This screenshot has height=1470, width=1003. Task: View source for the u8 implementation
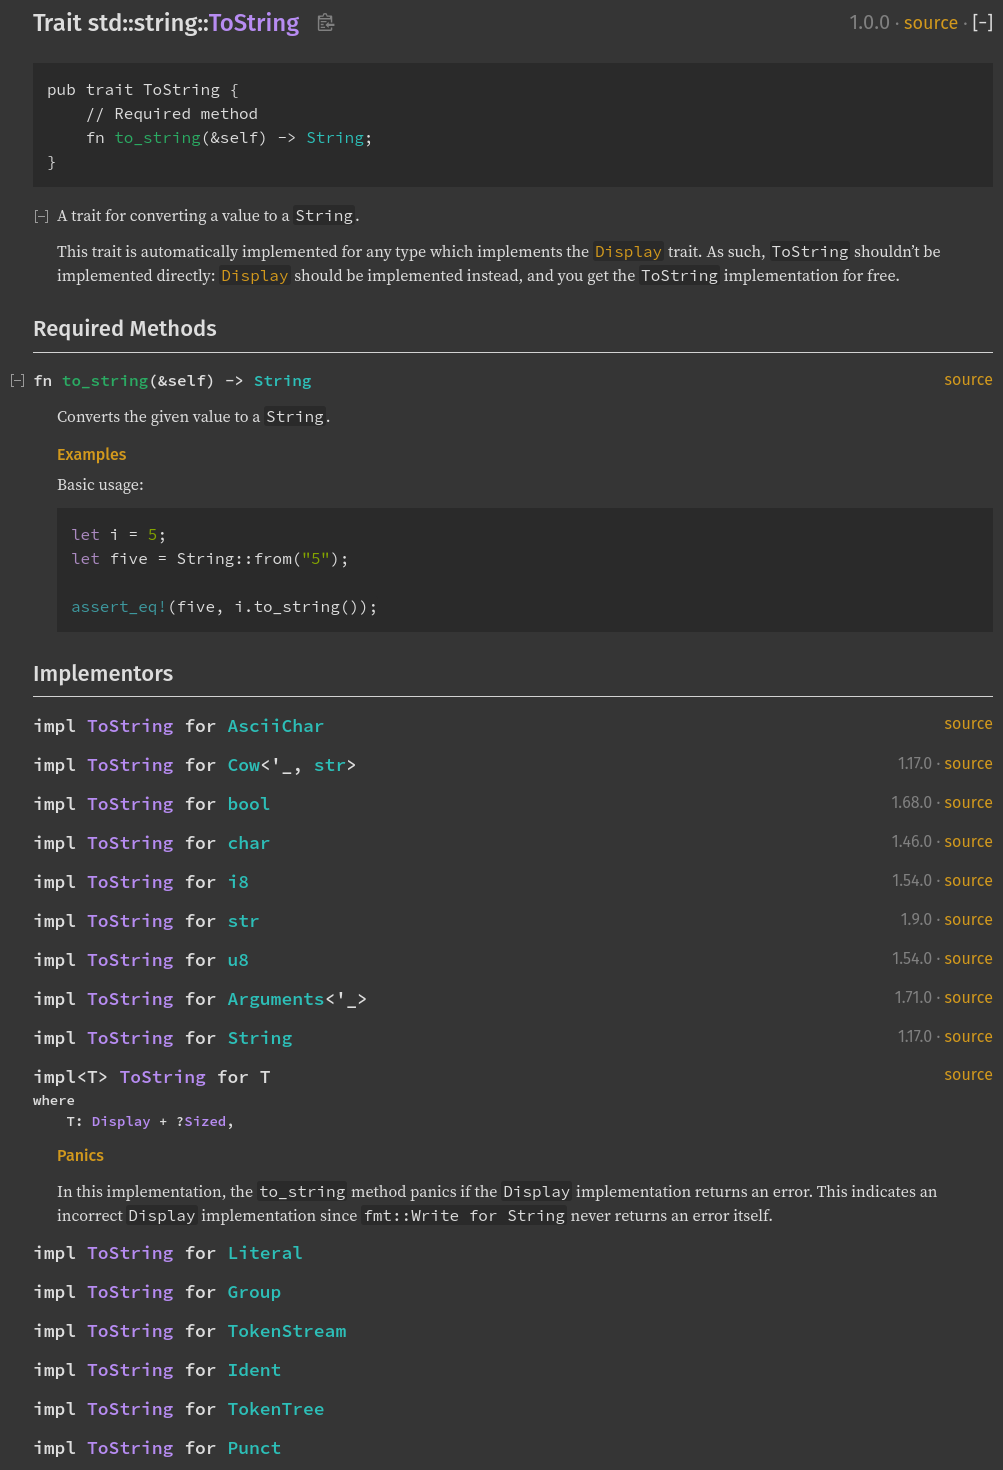click(968, 959)
